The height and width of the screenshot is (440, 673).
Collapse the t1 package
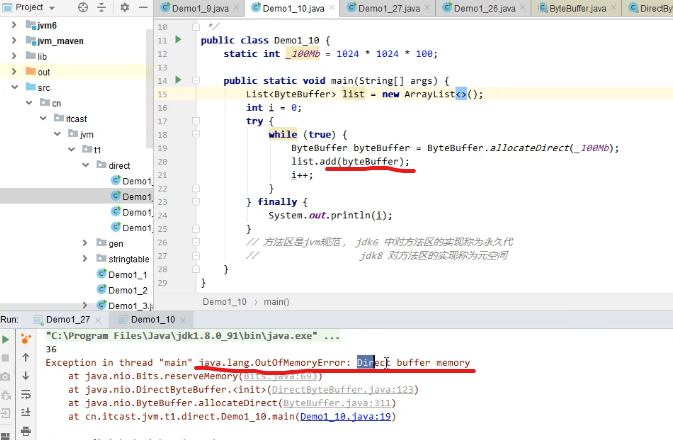(71, 149)
